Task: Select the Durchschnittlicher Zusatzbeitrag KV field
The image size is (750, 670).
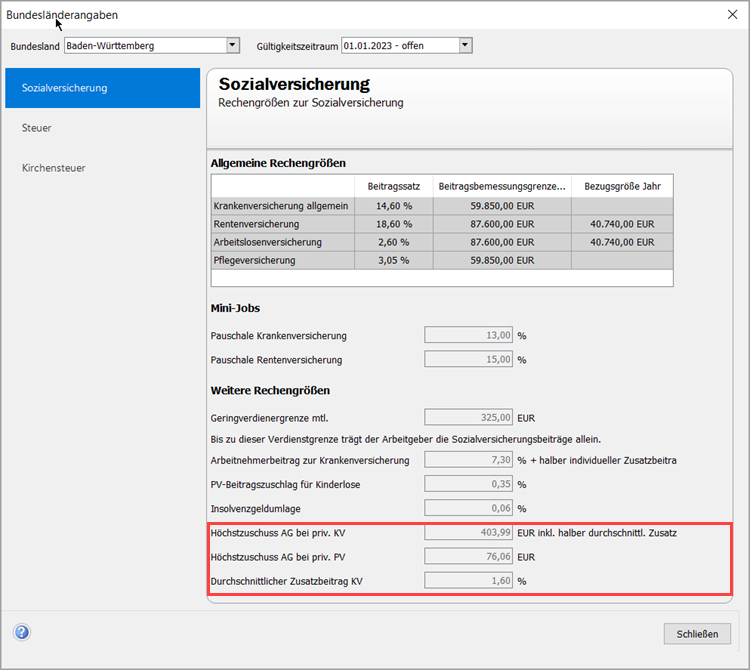Action: coord(469,580)
